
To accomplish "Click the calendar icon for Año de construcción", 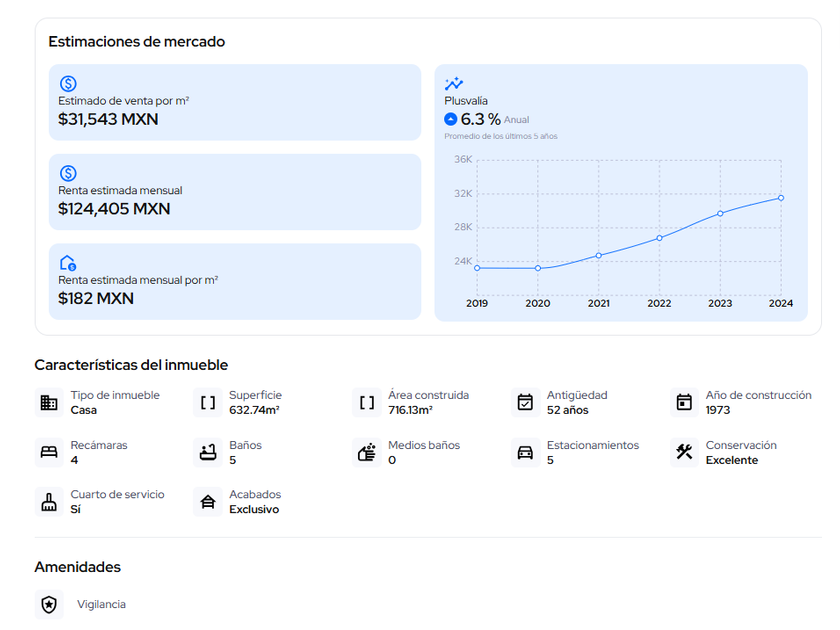I will coord(684,402).
